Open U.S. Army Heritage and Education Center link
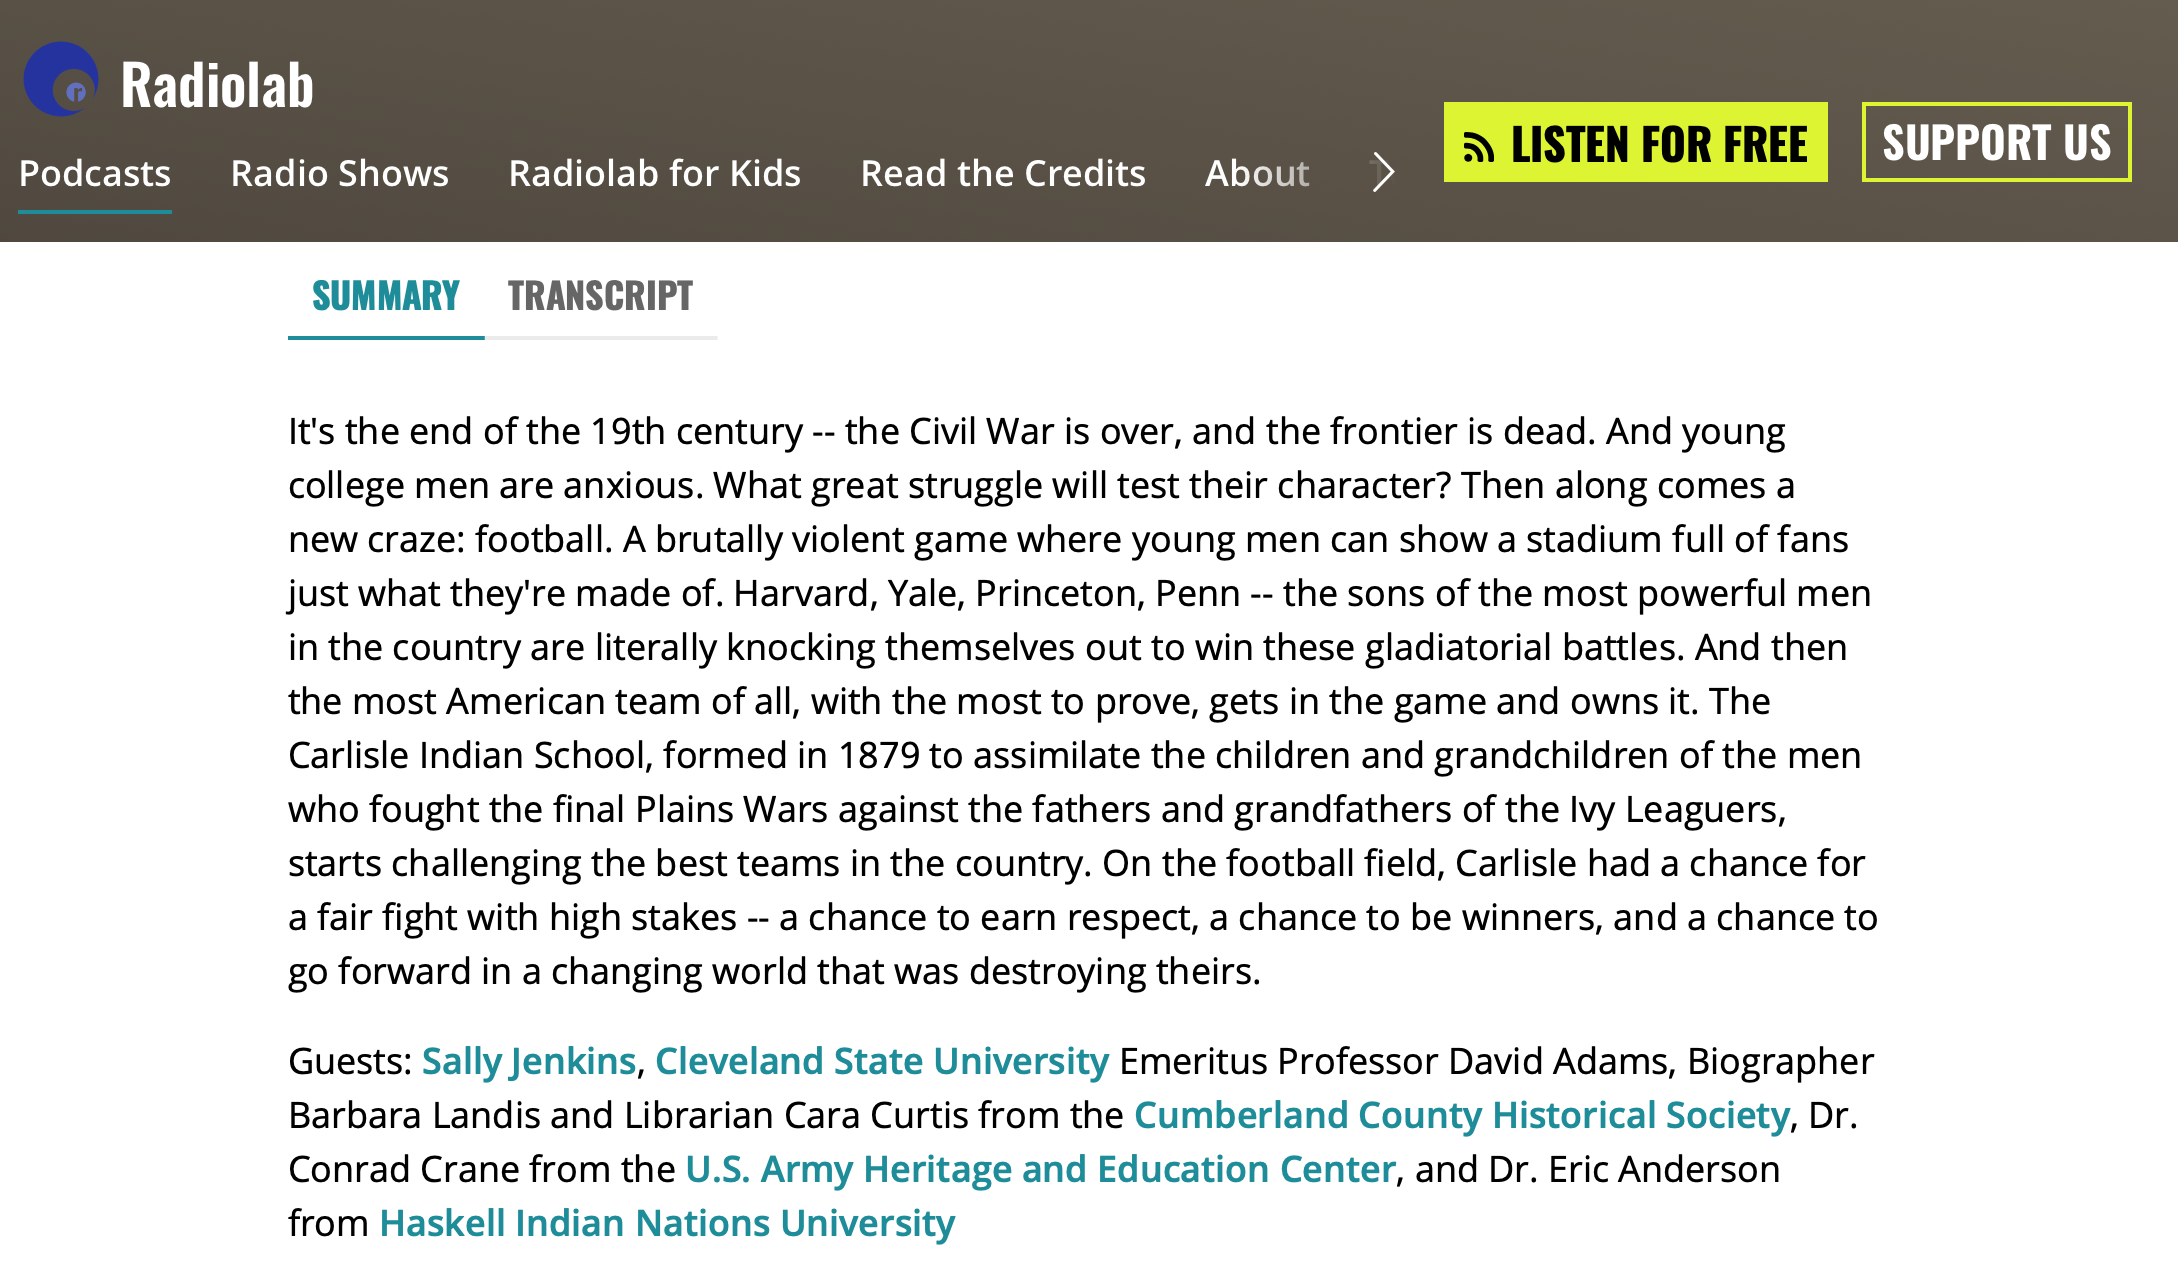 pyautogui.click(x=1040, y=1169)
